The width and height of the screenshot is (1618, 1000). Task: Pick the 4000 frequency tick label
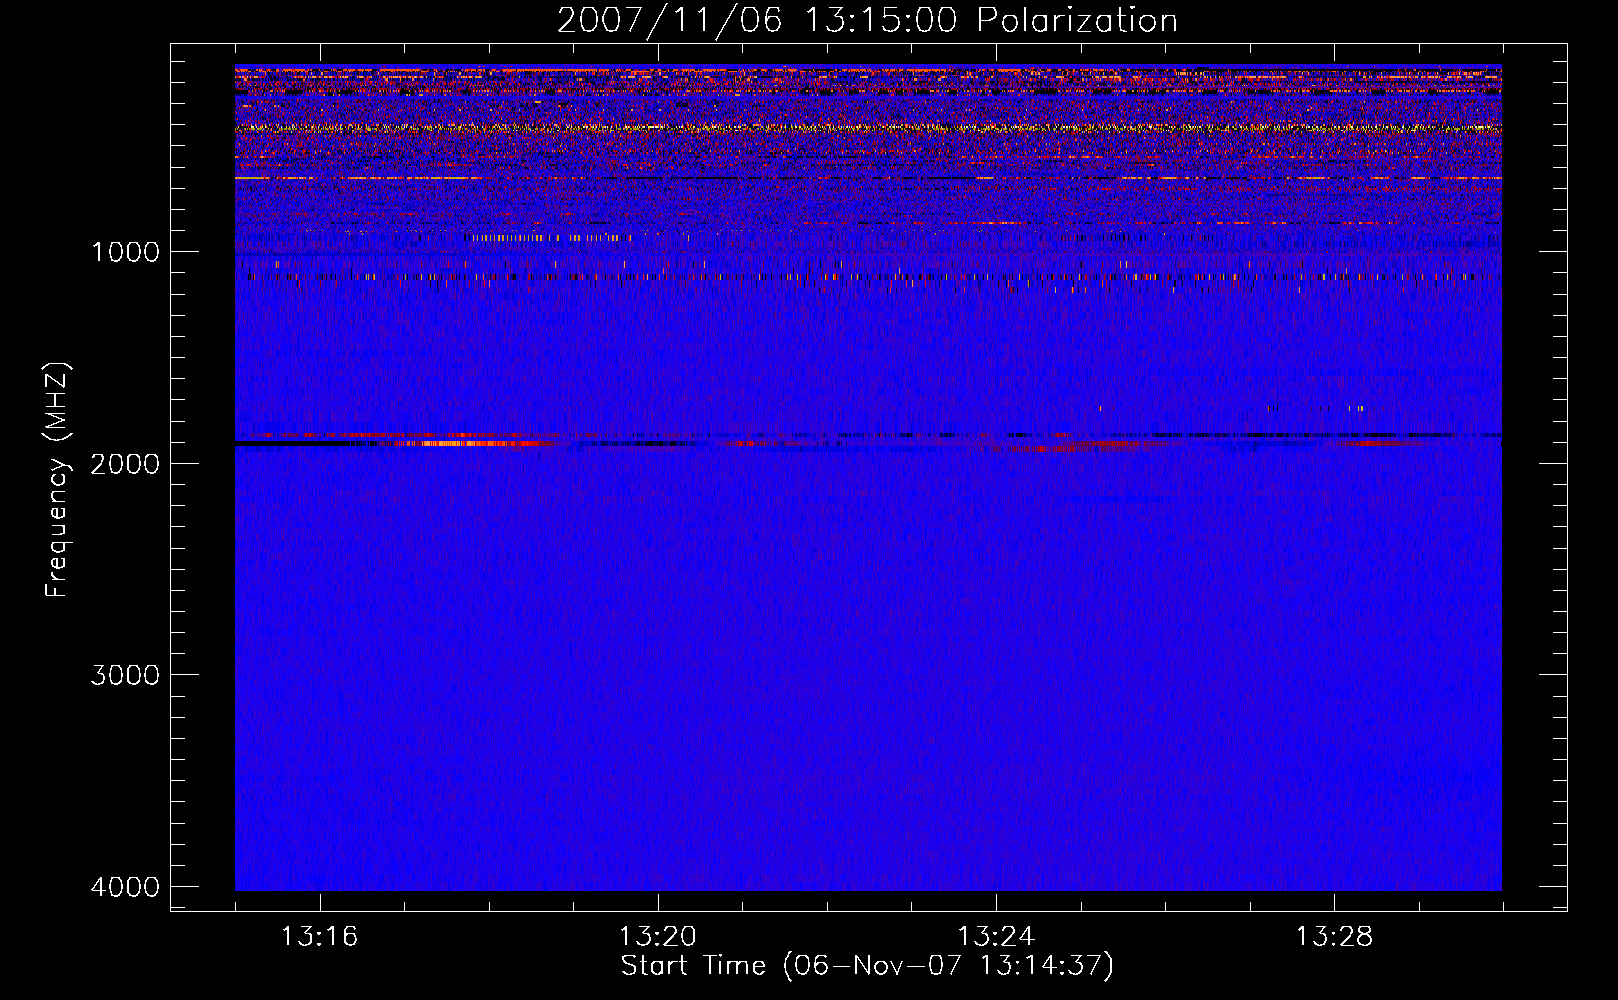click(x=125, y=887)
